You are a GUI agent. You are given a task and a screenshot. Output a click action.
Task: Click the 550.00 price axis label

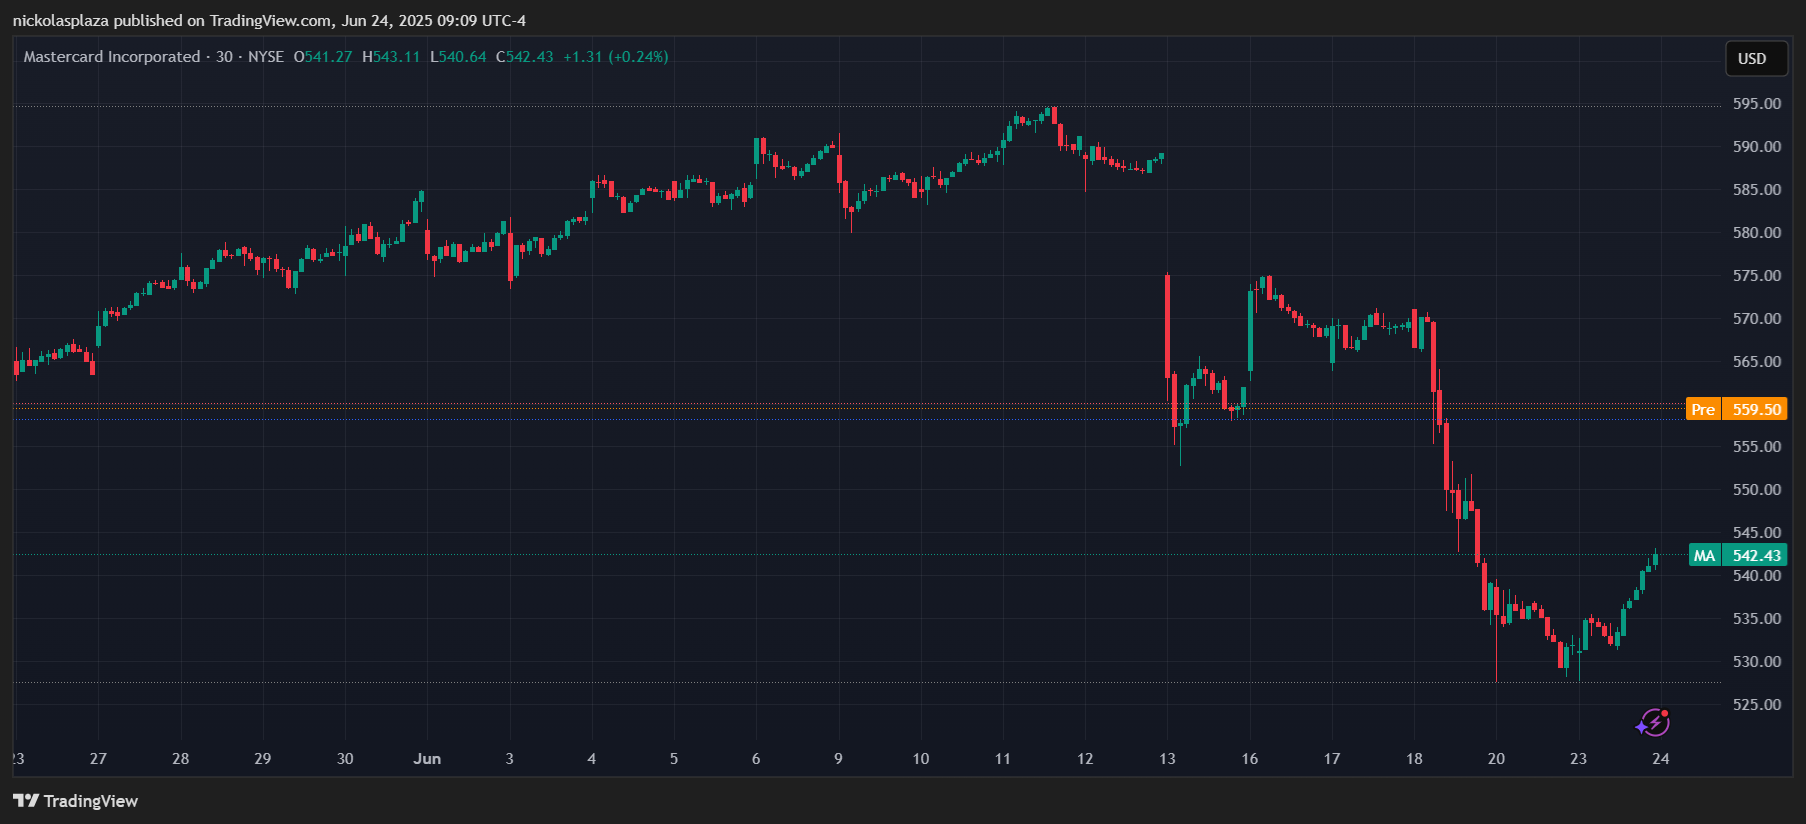pyautogui.click(x=1757, y=490)
